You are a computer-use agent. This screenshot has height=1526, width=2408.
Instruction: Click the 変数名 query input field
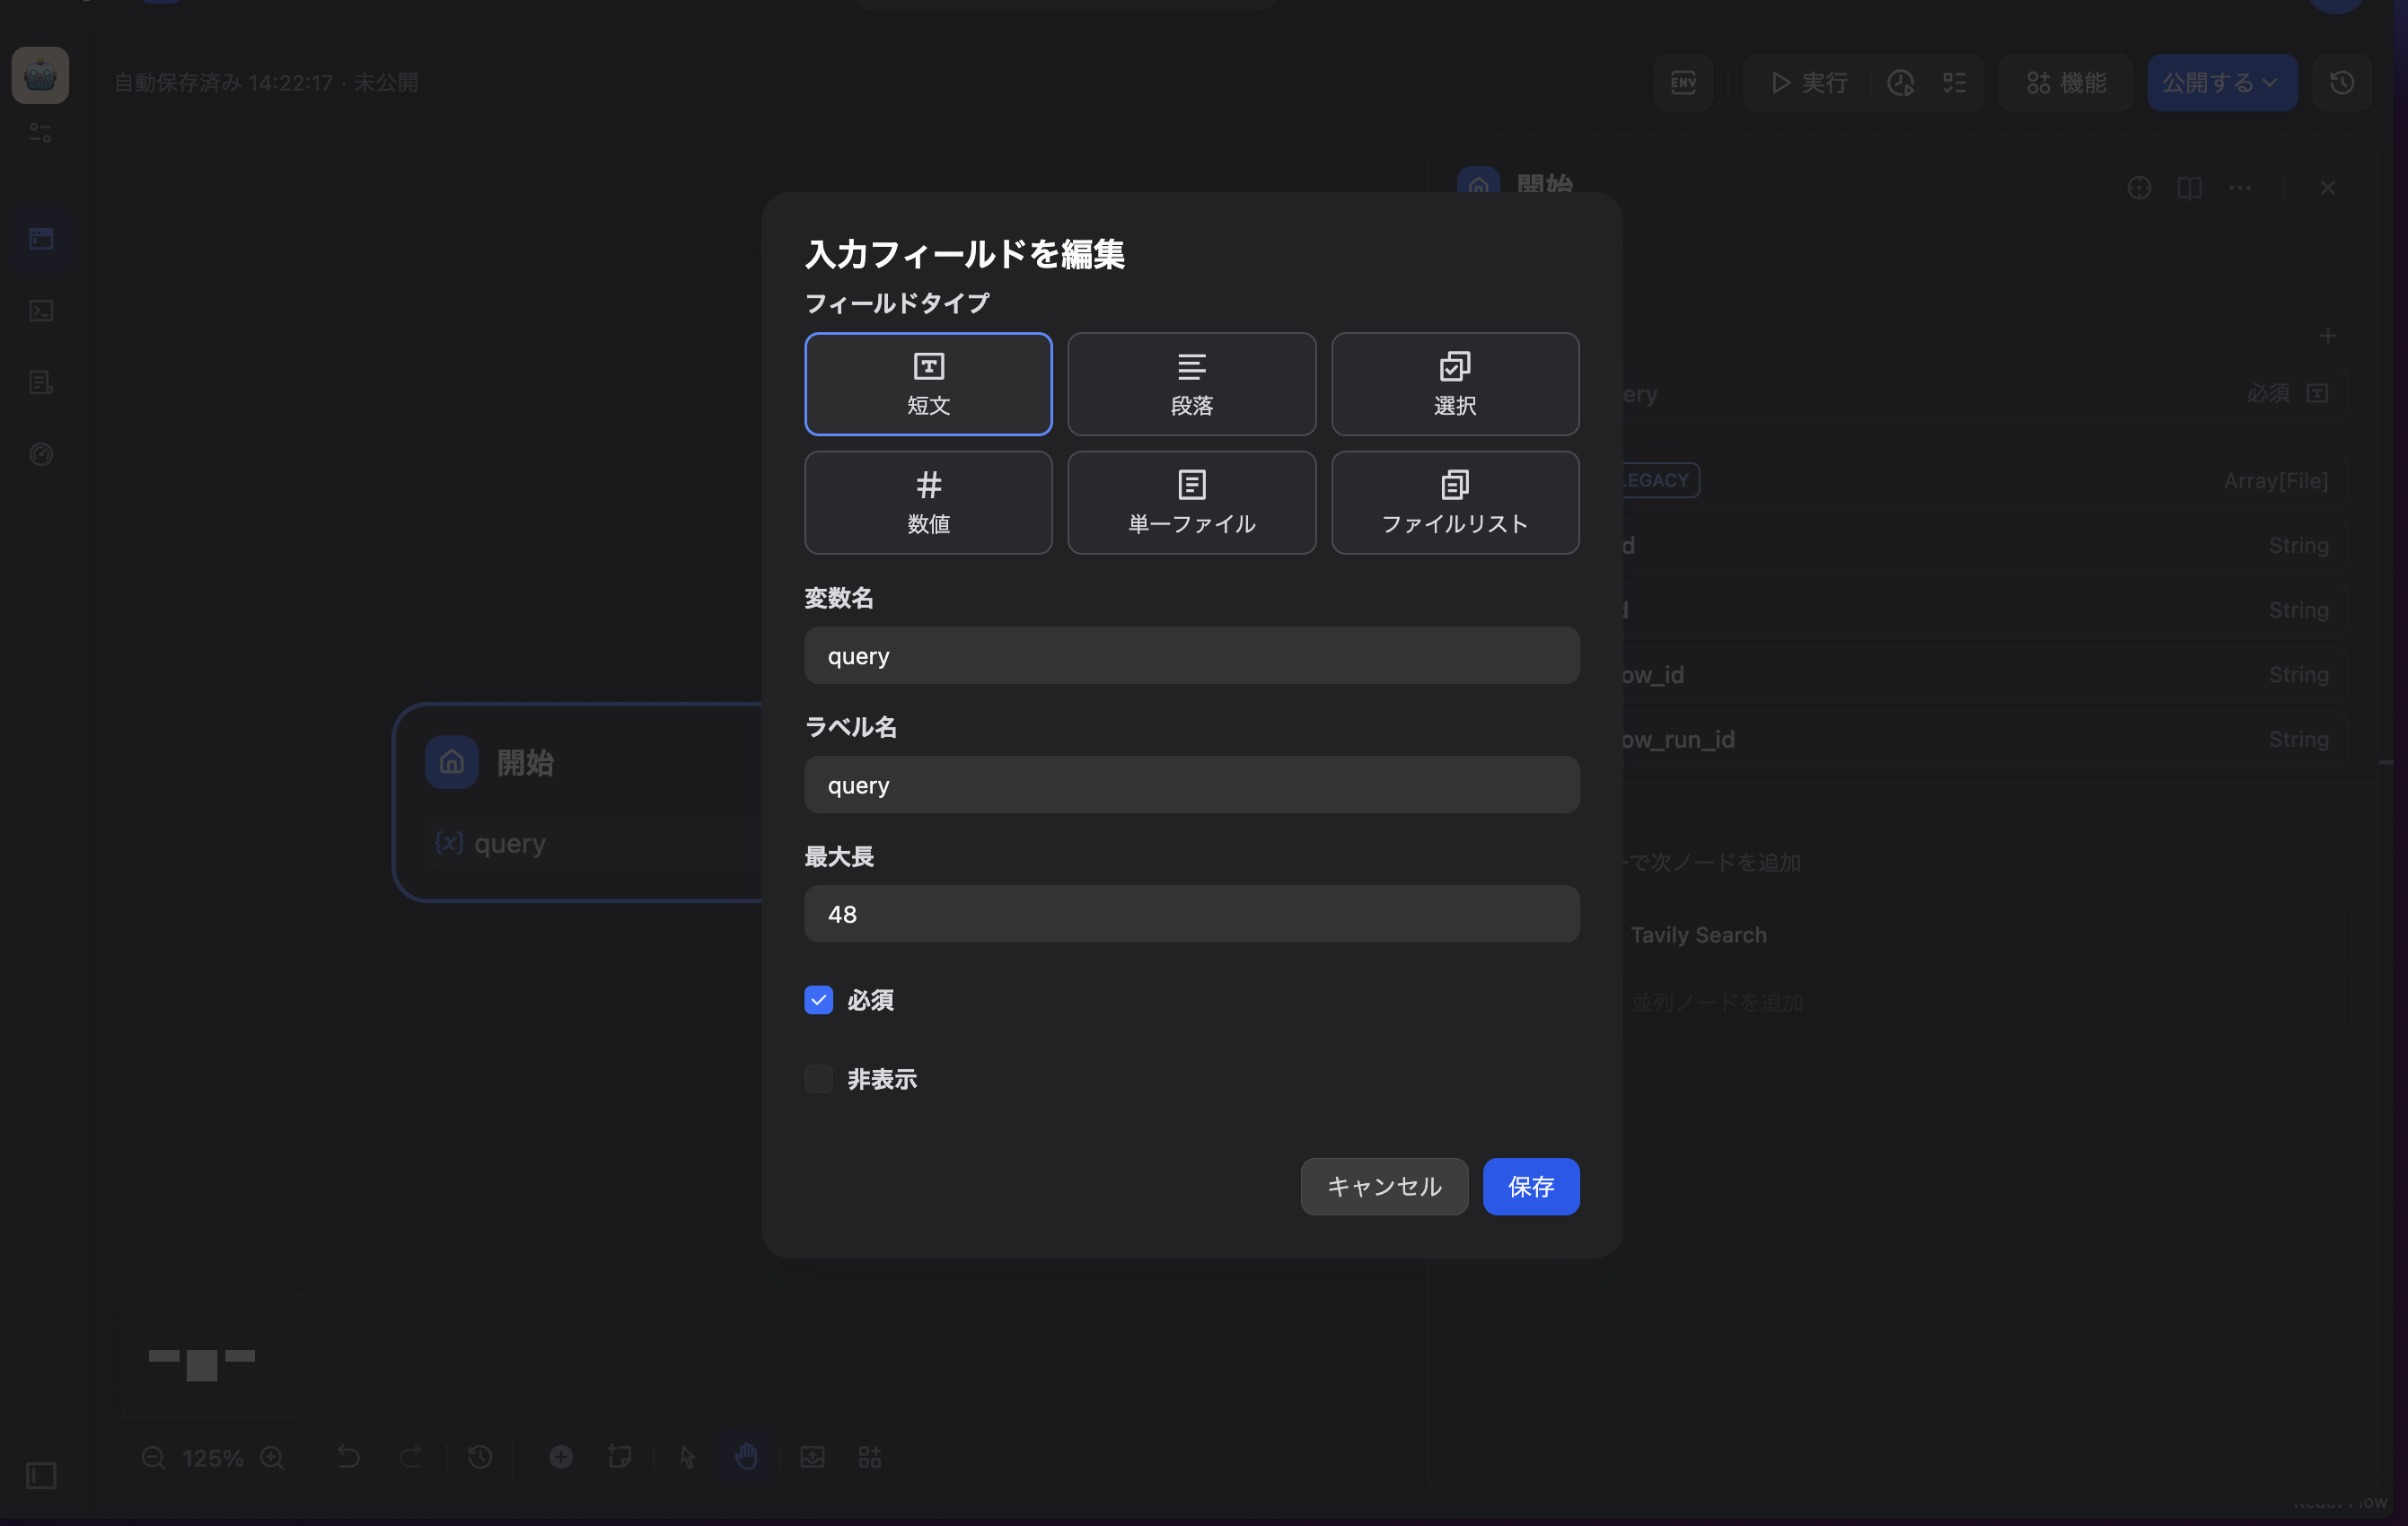[x=1190, y=656]
